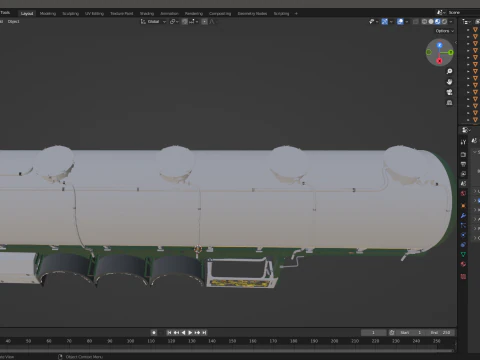
Task: Select solid viewport shading
Action: 431,22
